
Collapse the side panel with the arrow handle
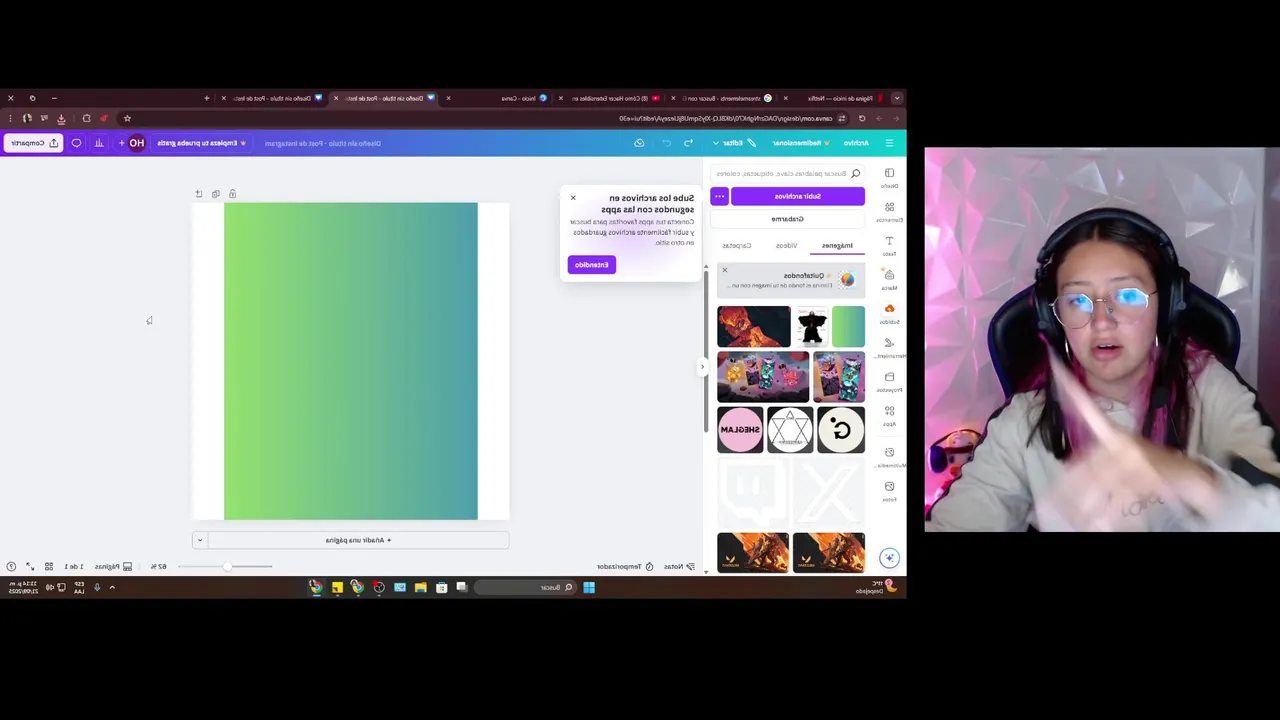coord(702,367)
